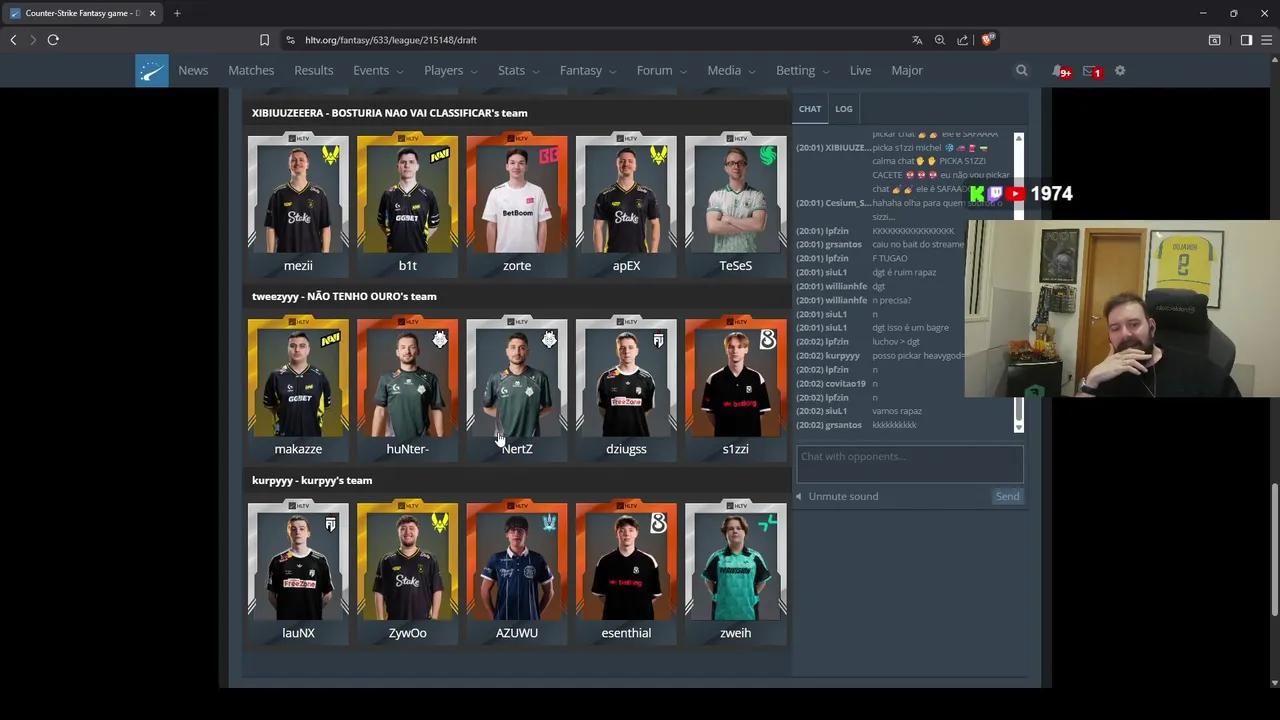Expand the Forum dropdown
The height and width of the screenshot is (720, 1280).
tap(662, 71)
